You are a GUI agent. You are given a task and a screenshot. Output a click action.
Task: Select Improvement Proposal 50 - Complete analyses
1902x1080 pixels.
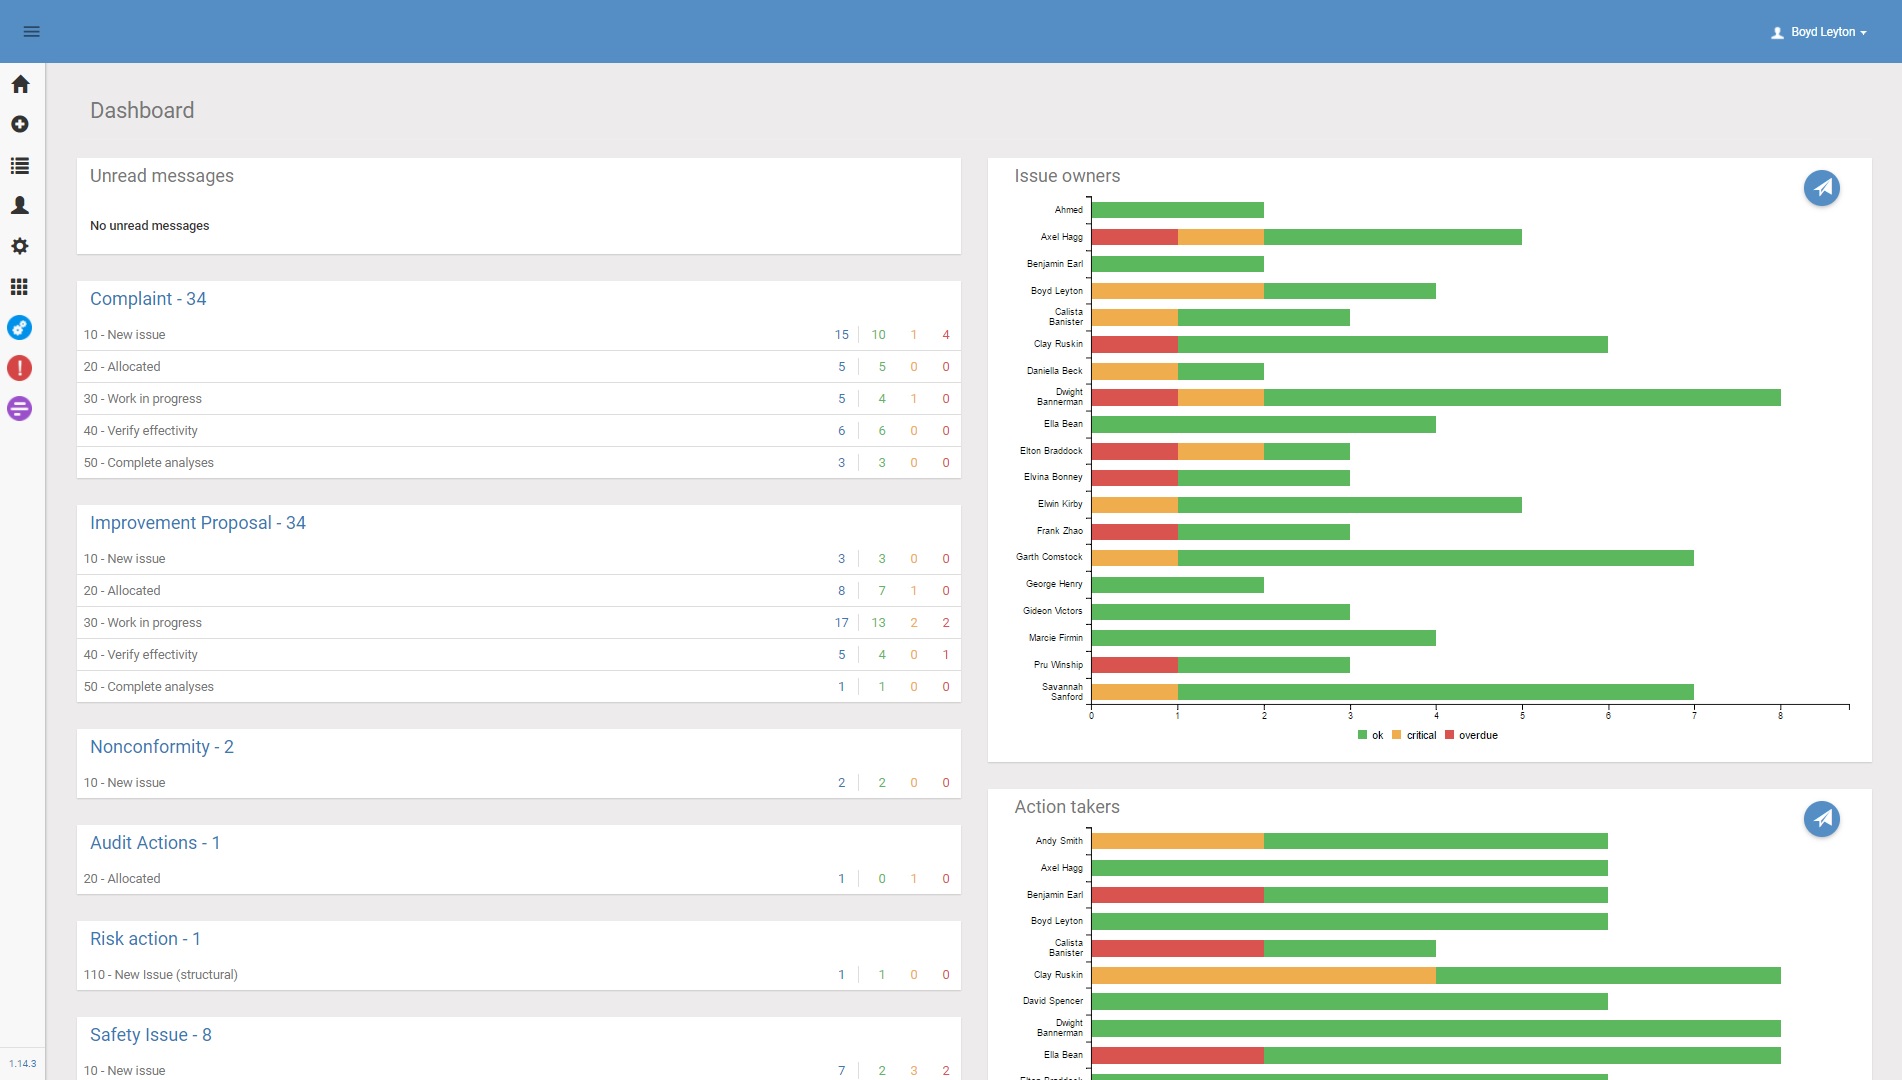[519, 687]
